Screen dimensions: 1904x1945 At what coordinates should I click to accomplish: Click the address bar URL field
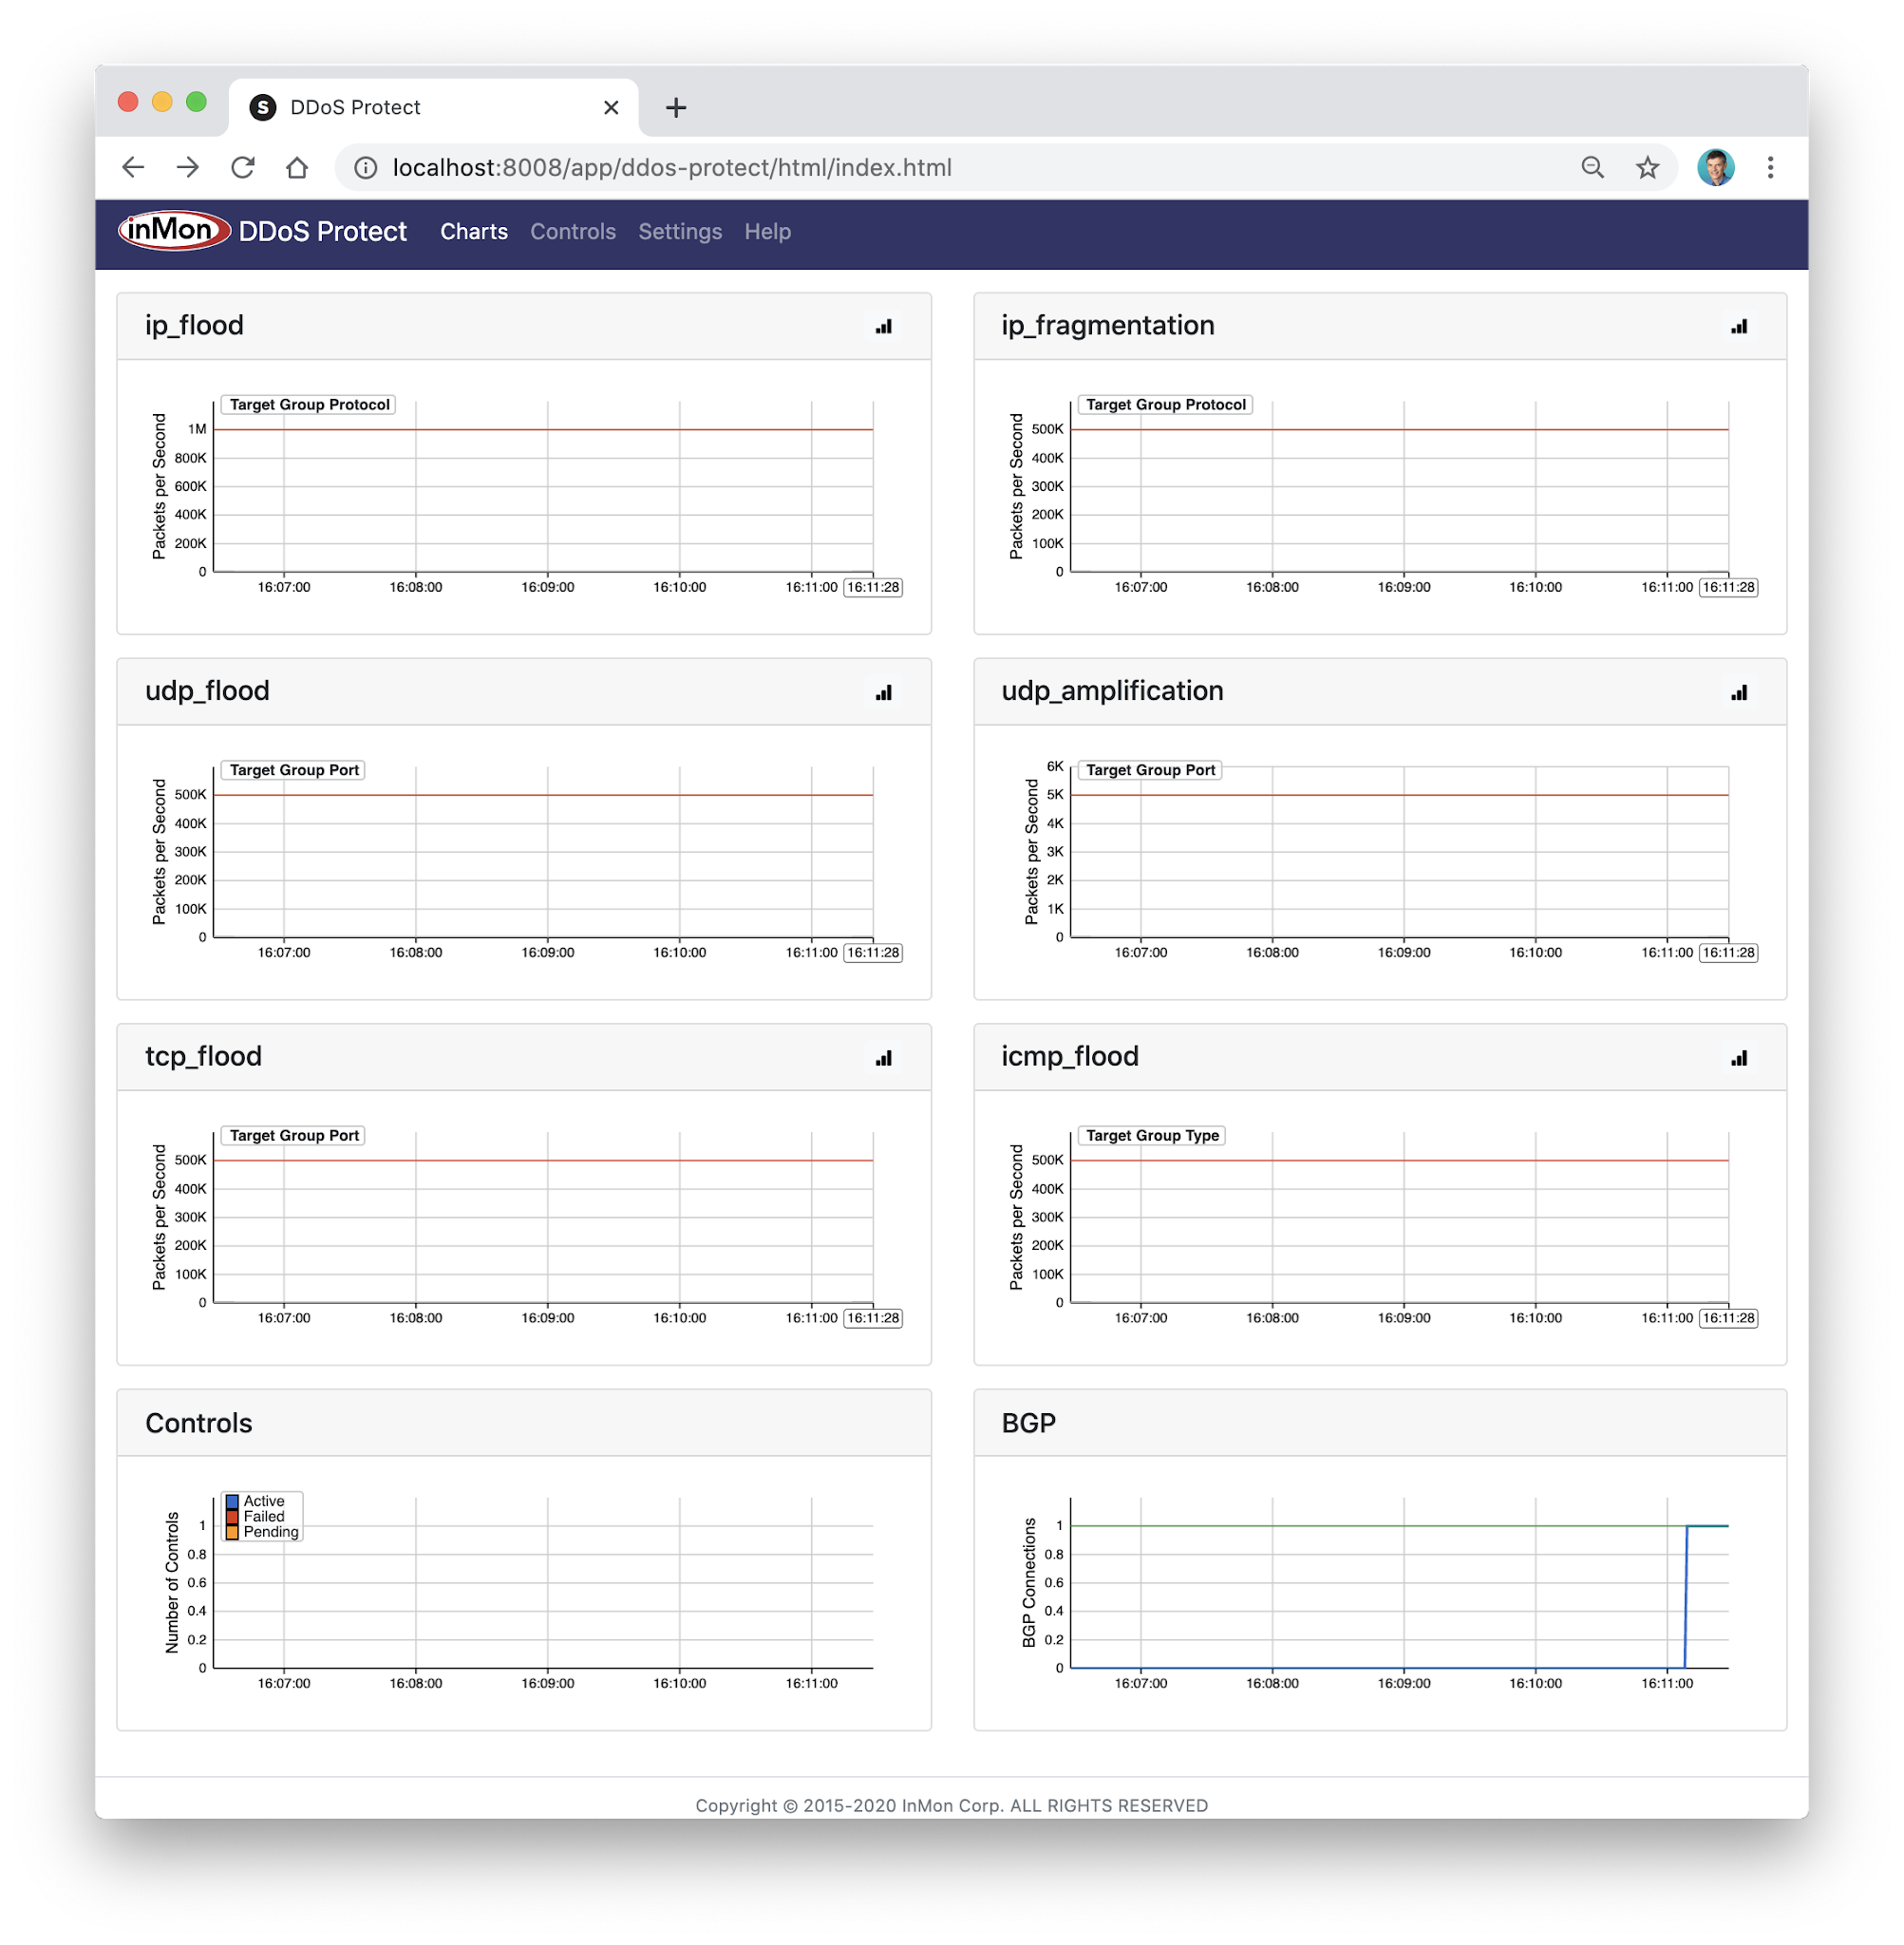coord(670,168)
